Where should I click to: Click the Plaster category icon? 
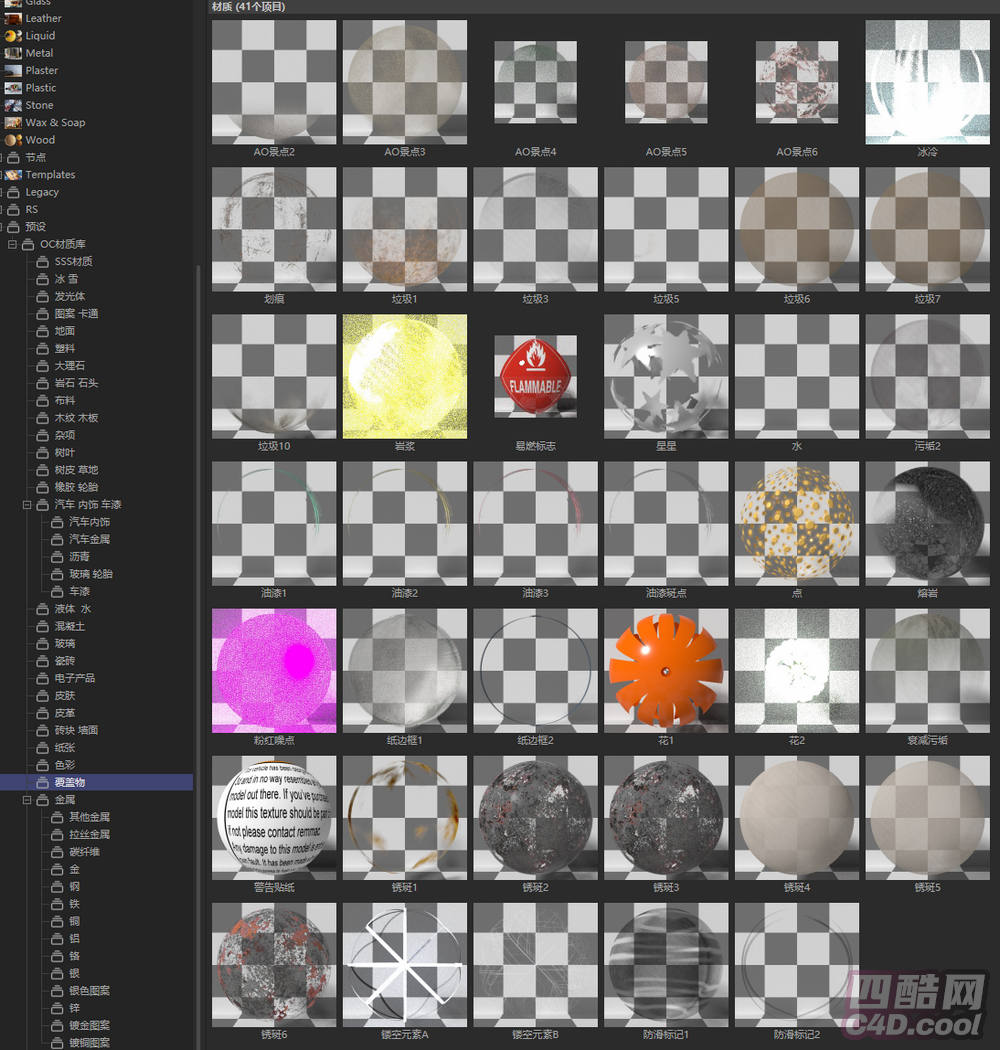[12, 70]
